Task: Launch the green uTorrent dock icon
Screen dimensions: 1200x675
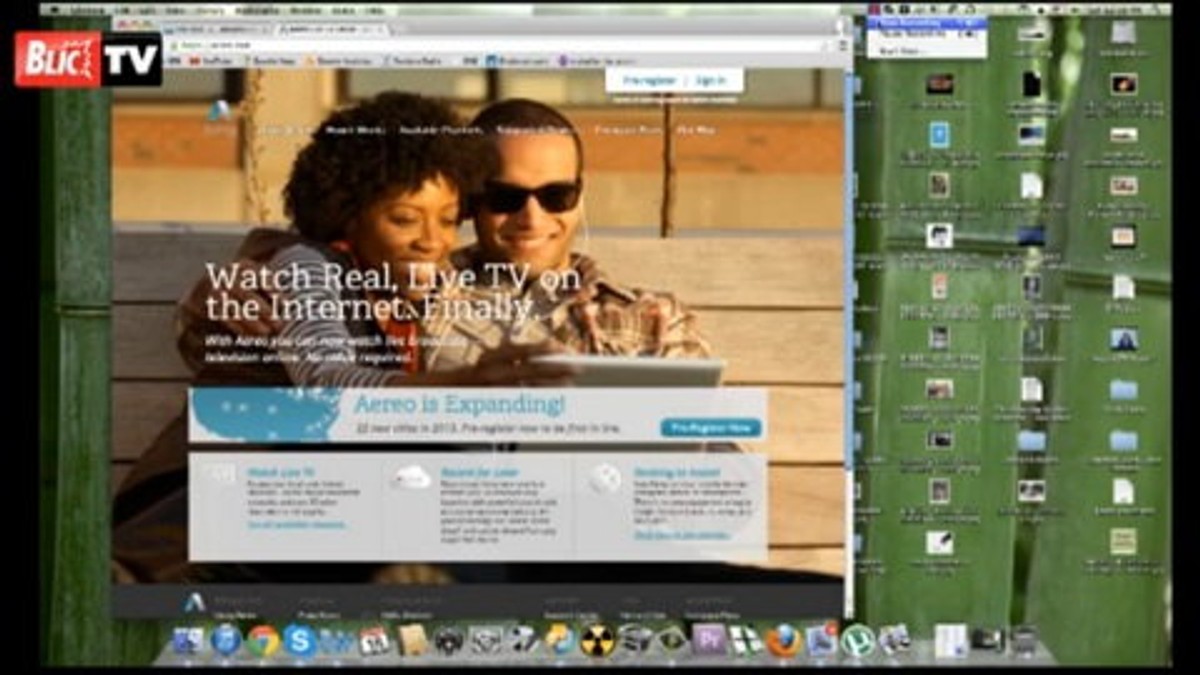Action: [x=857, y=640]
